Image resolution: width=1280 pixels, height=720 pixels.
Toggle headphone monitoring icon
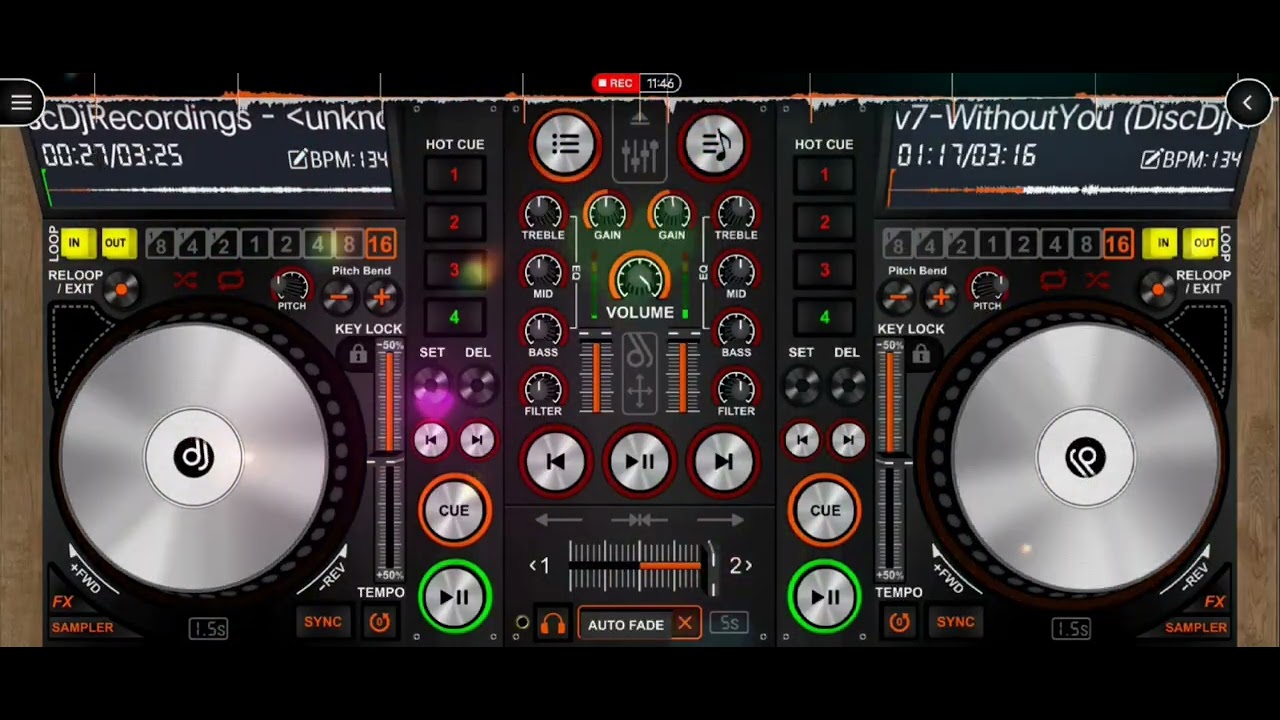(553, 624)
